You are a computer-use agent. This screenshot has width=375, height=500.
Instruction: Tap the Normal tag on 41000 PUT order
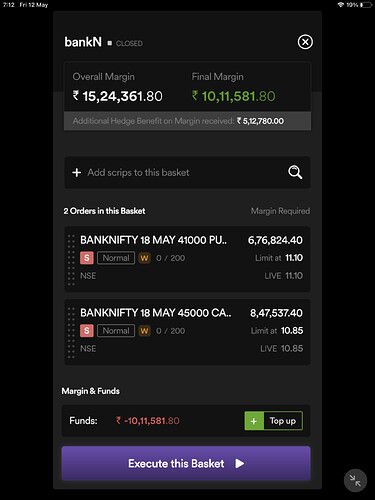pos(116,258)
